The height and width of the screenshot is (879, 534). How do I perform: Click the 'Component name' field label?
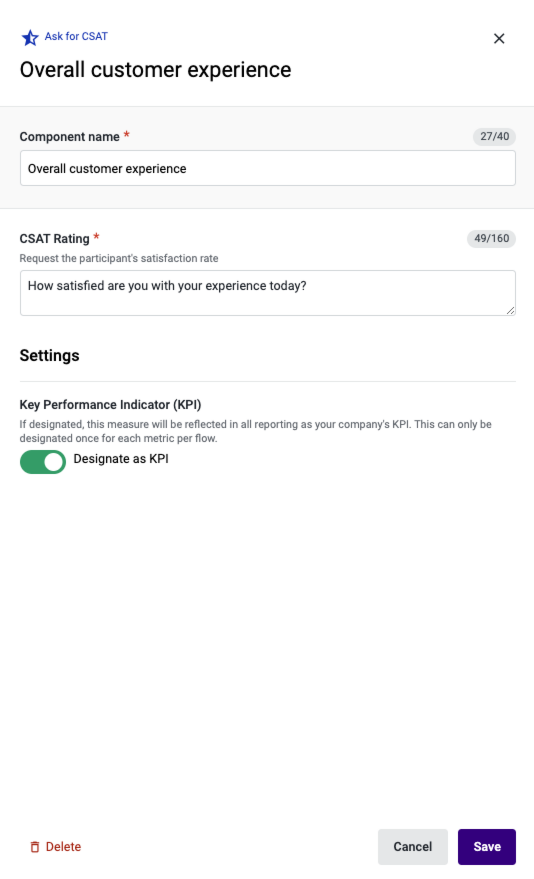69,137
